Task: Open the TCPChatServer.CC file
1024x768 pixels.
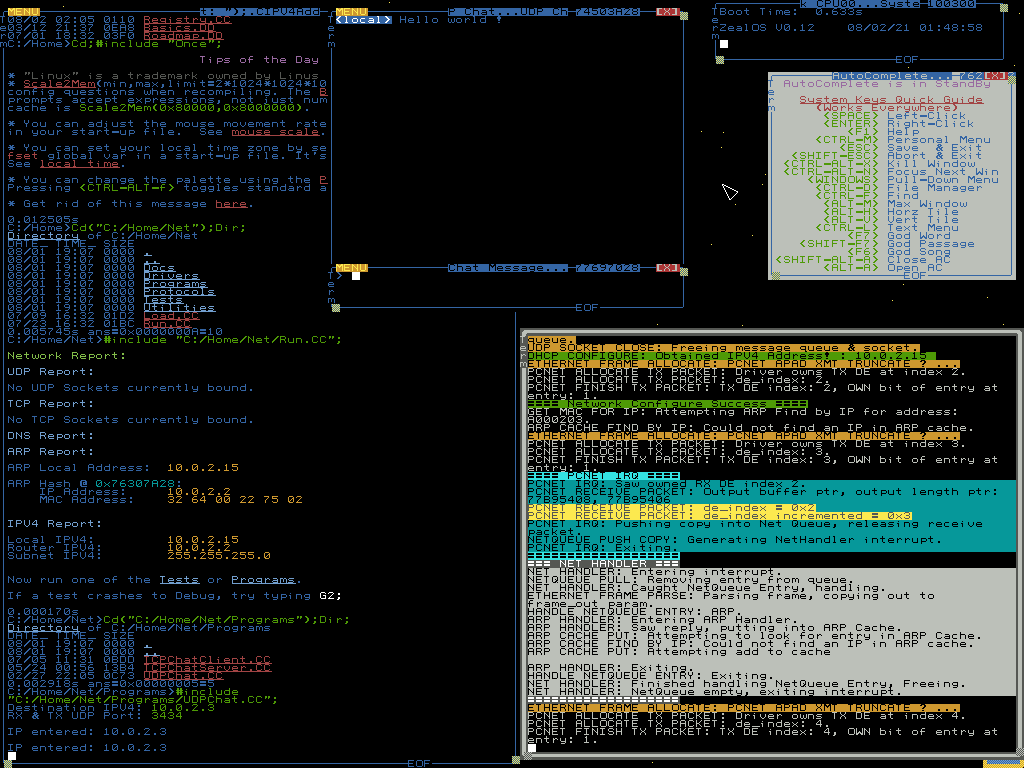Action: 207,668
